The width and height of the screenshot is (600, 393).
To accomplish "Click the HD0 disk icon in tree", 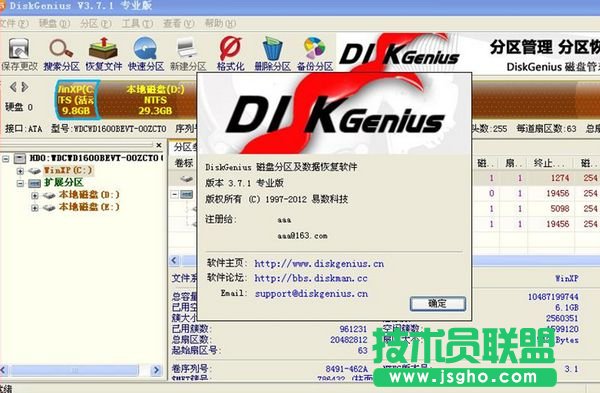I will coord(20,158).
